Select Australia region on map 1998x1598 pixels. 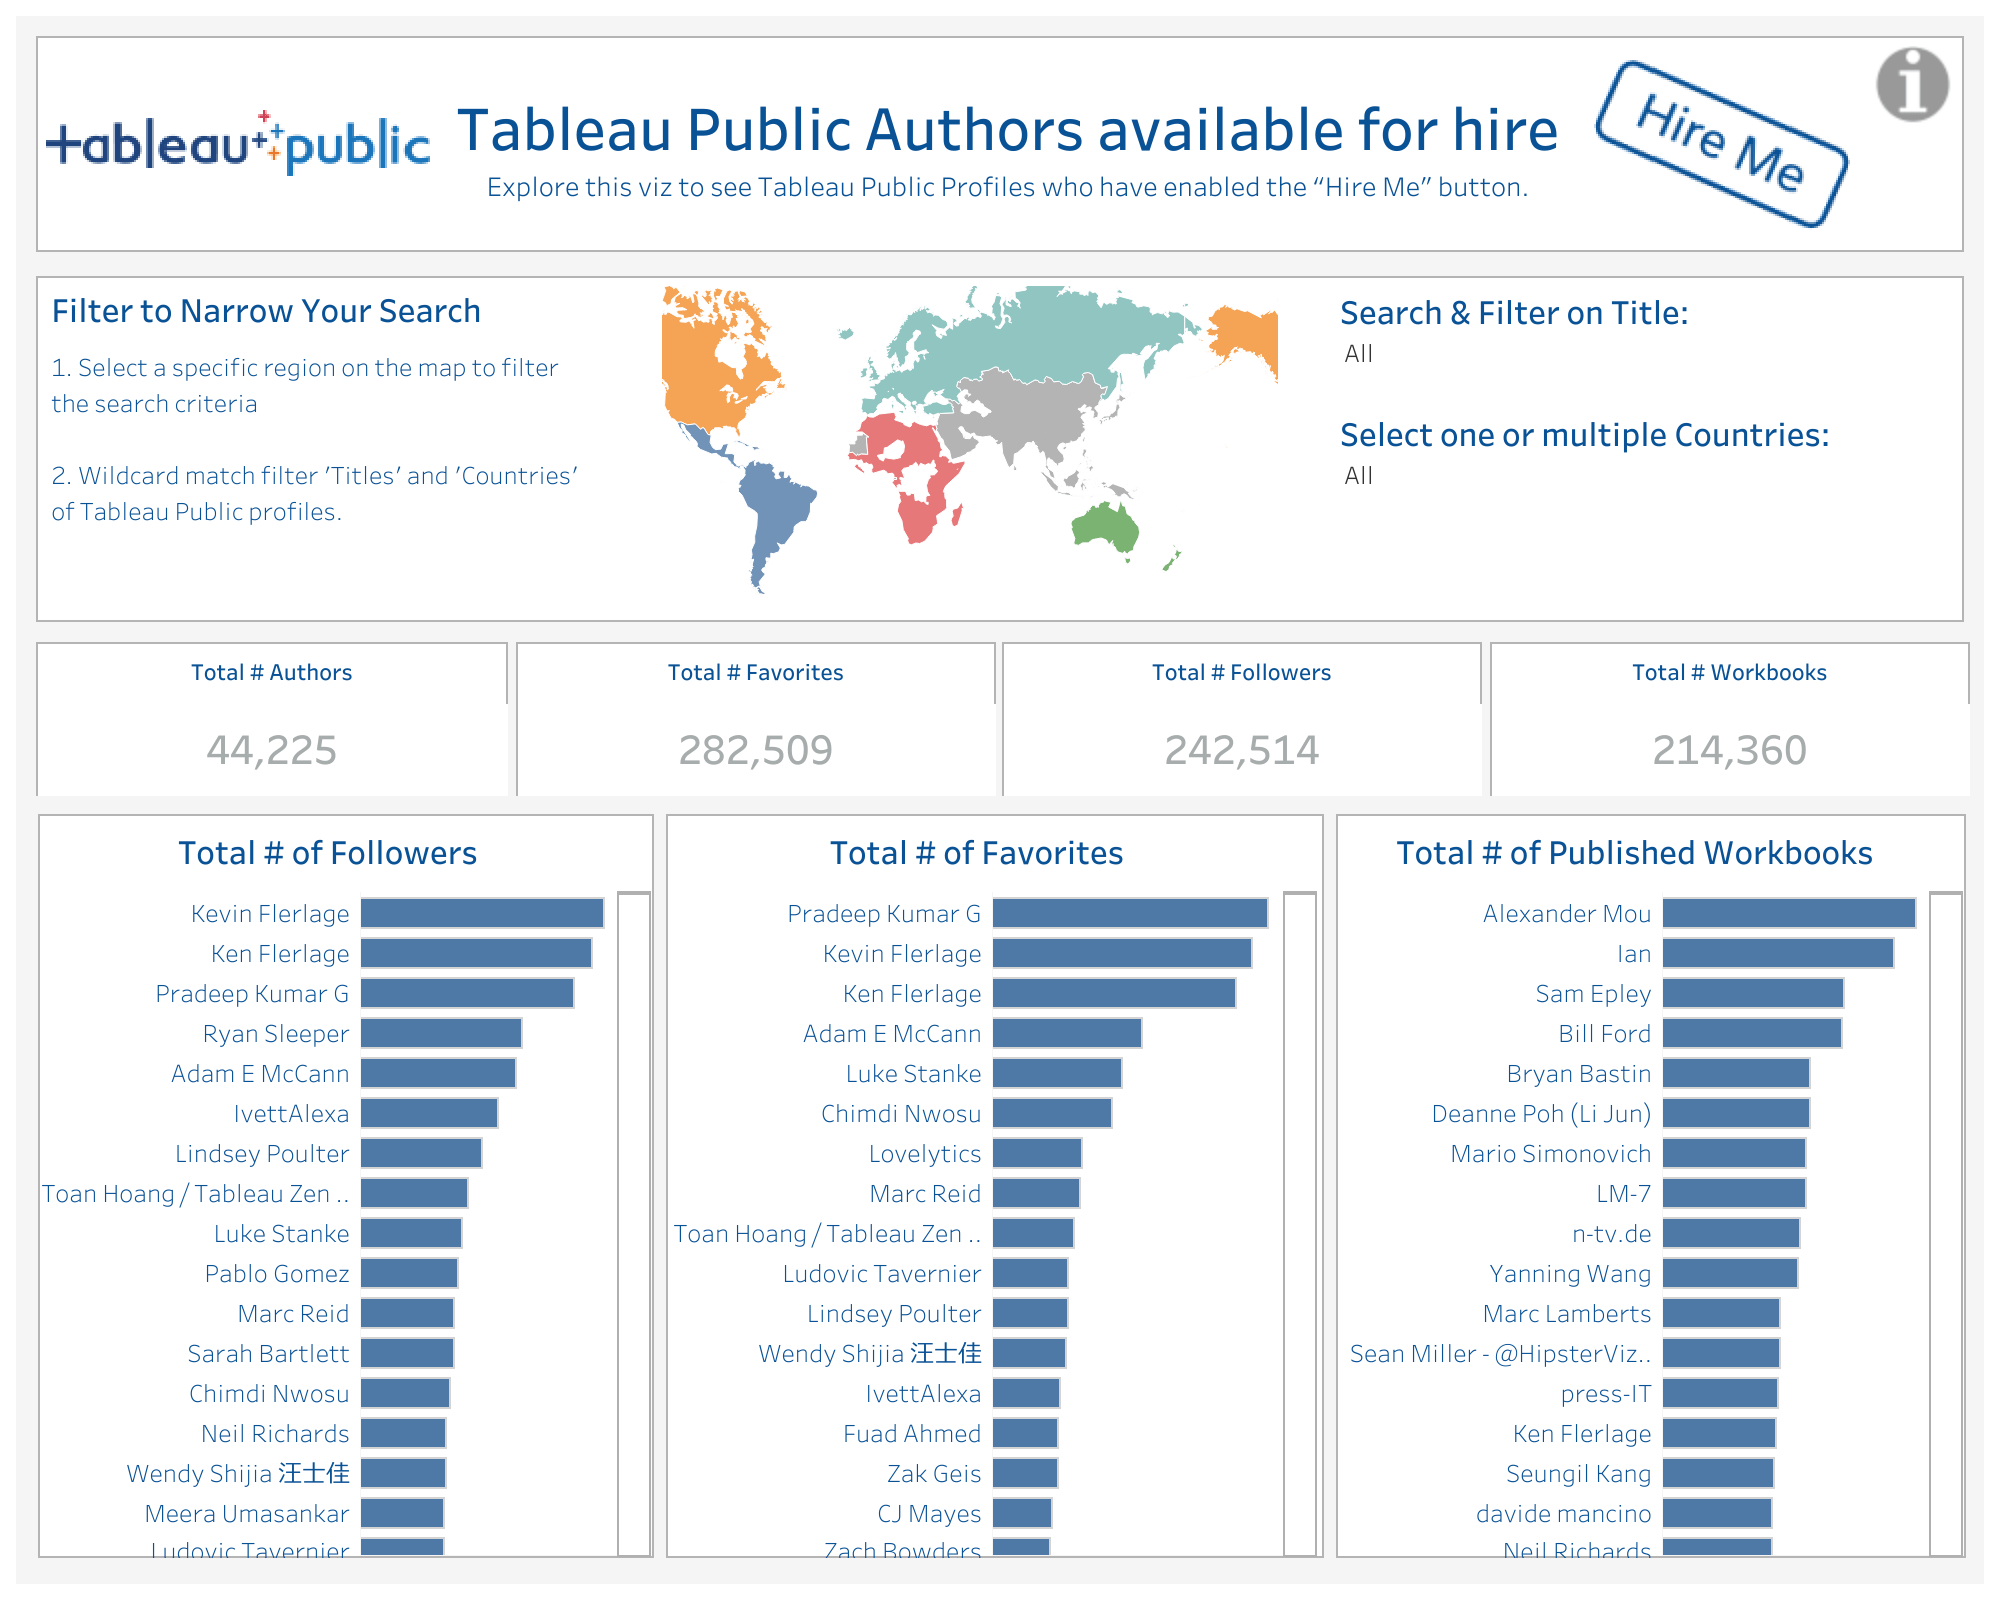(1105, 527)
